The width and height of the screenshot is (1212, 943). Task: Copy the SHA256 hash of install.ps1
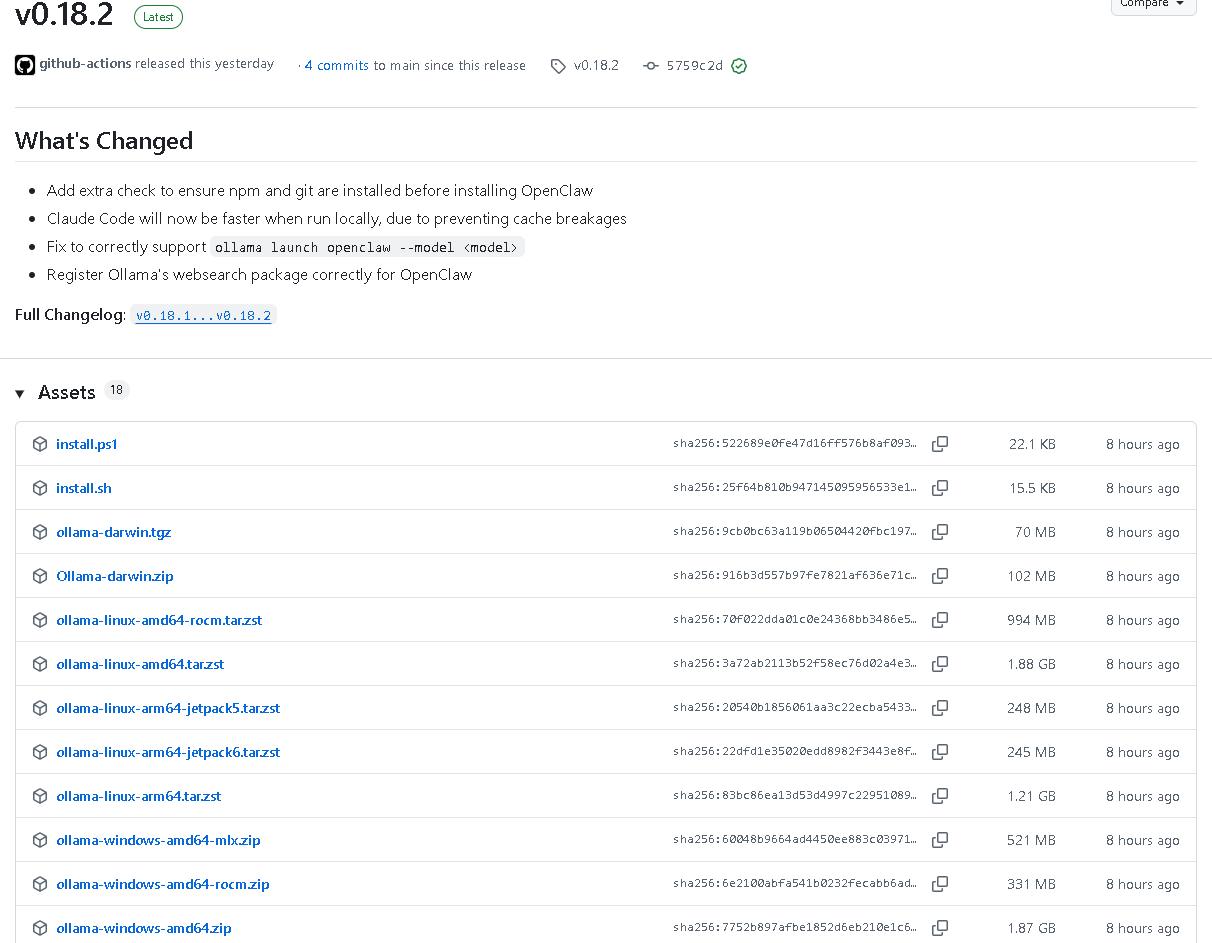click(x=940, y=444)
